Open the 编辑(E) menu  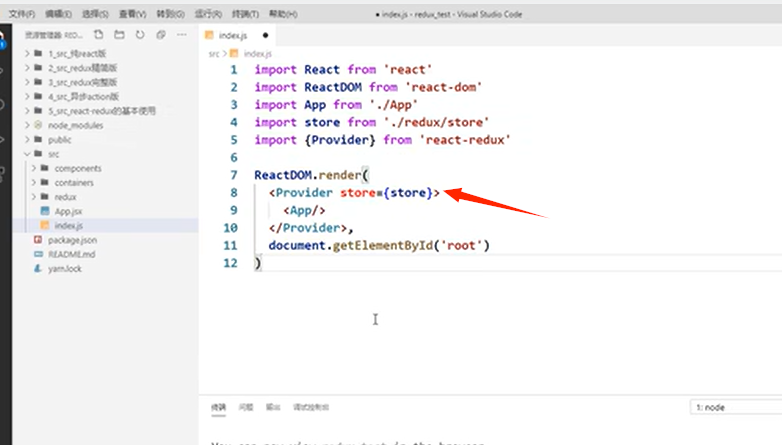[58, 14]
